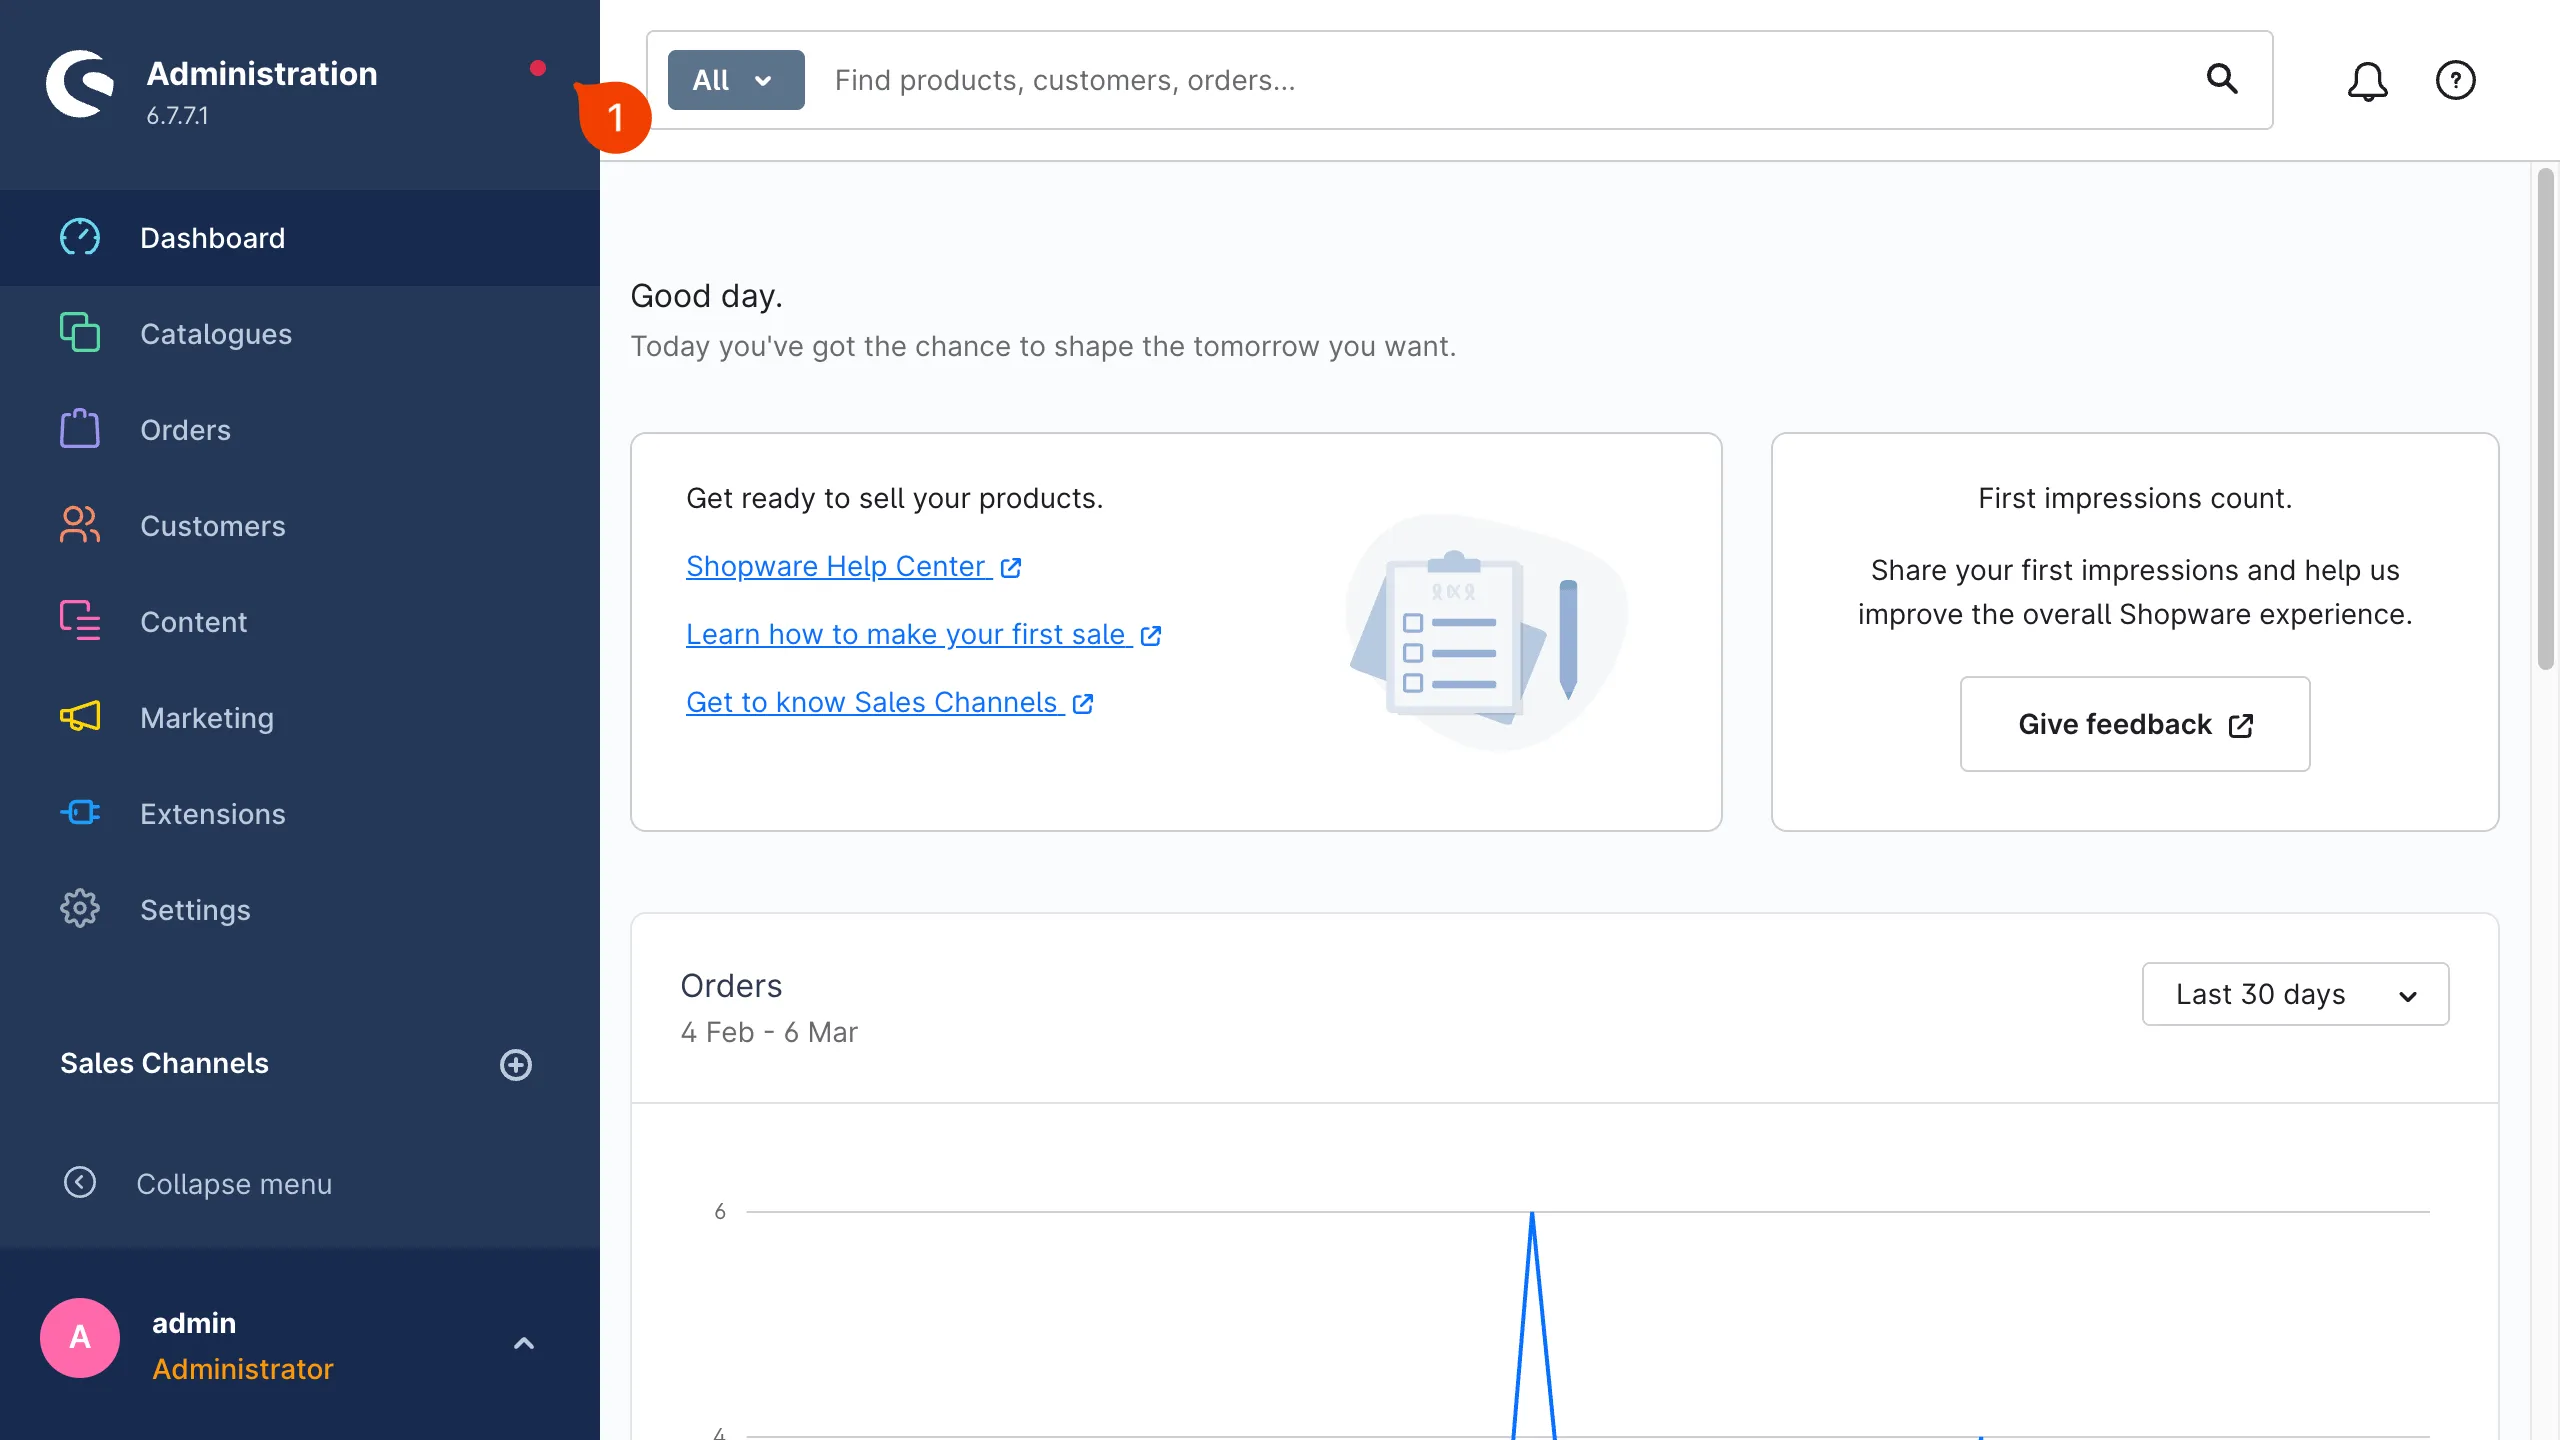Select the Catalogues icon in sidebar
This screenshot has height=1440, width=2560.
click(80, 333)
